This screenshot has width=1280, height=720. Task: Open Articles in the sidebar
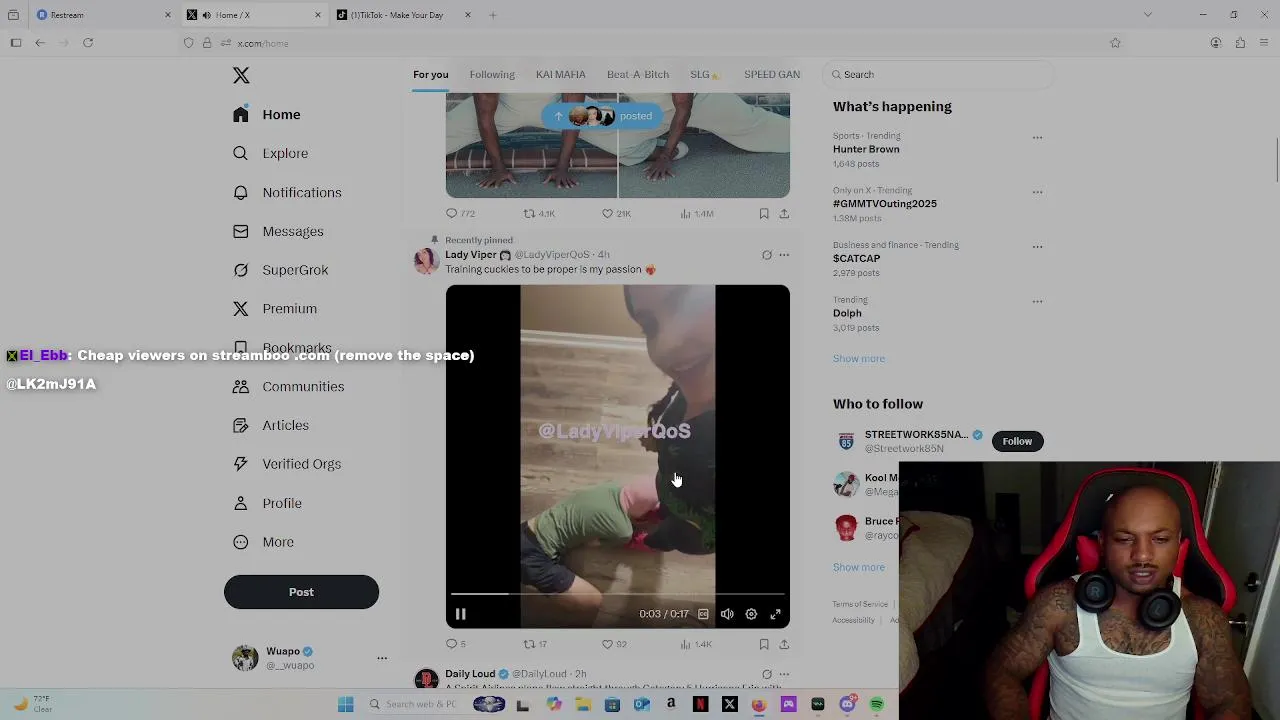(x=271, y=425)
